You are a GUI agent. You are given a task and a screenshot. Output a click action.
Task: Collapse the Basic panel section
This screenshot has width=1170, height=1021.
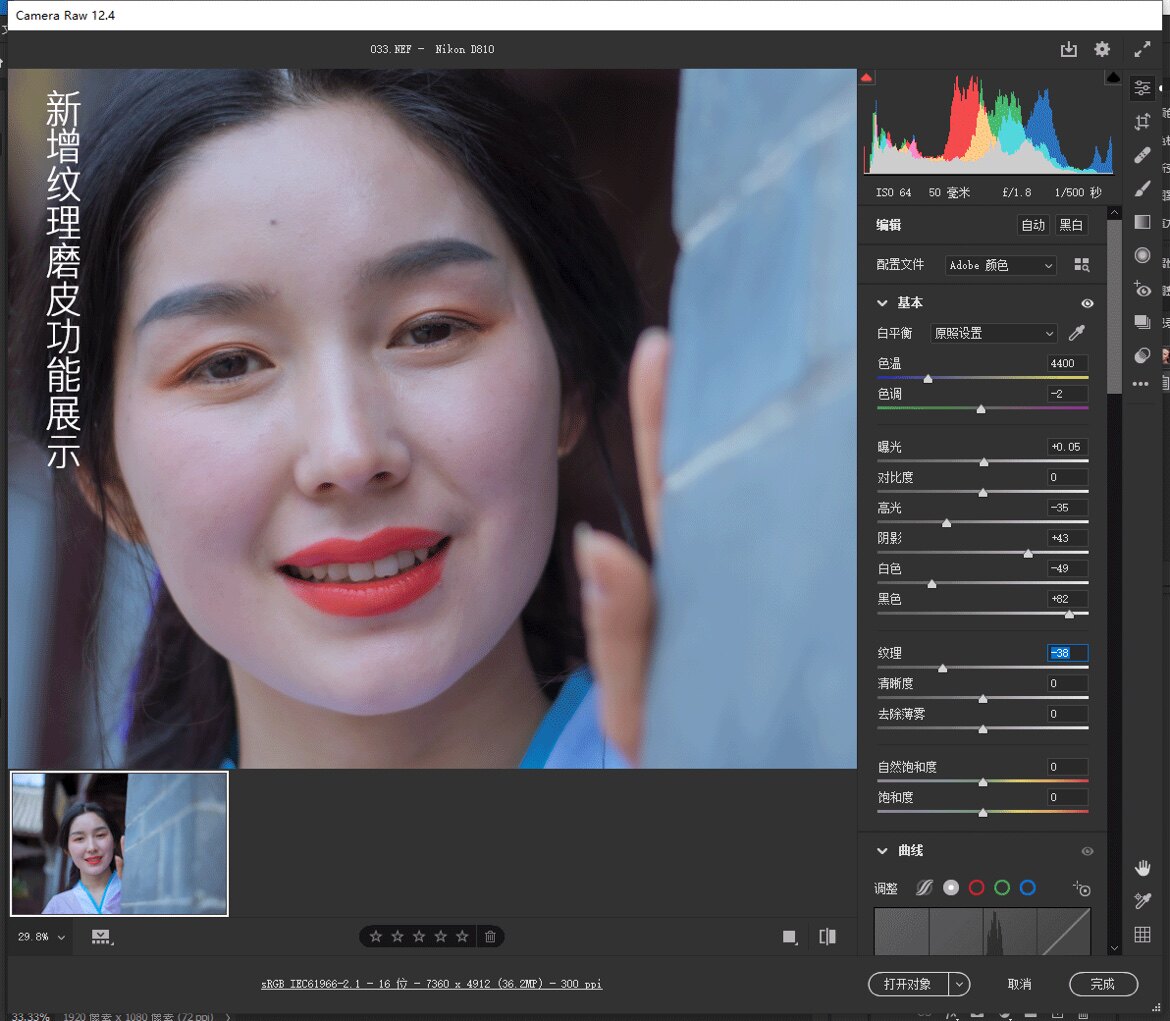(x=882, y=302)
